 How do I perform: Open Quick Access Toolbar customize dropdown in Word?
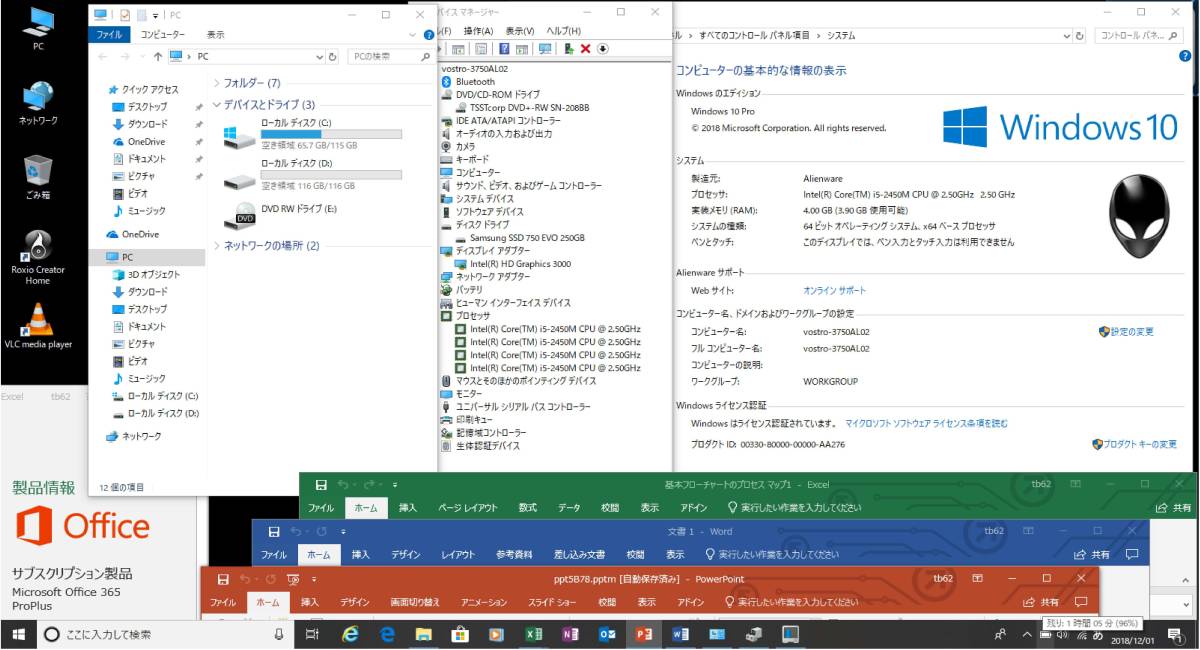343,531
